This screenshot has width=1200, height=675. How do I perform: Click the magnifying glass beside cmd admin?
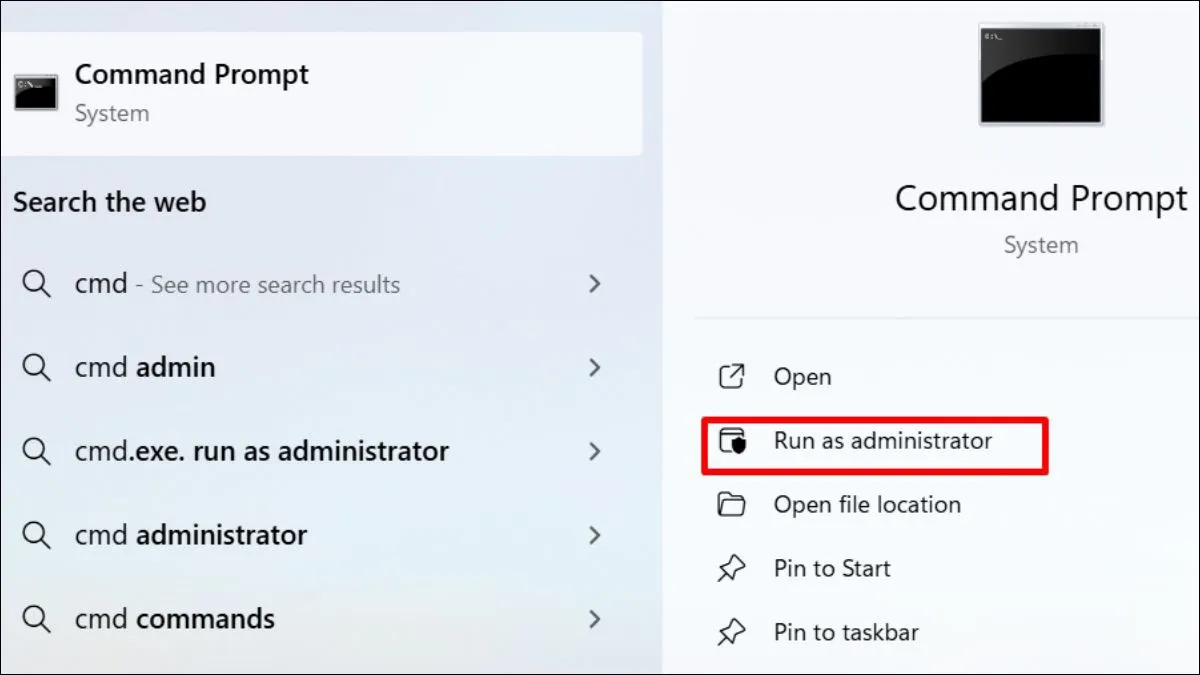point(37,367)
